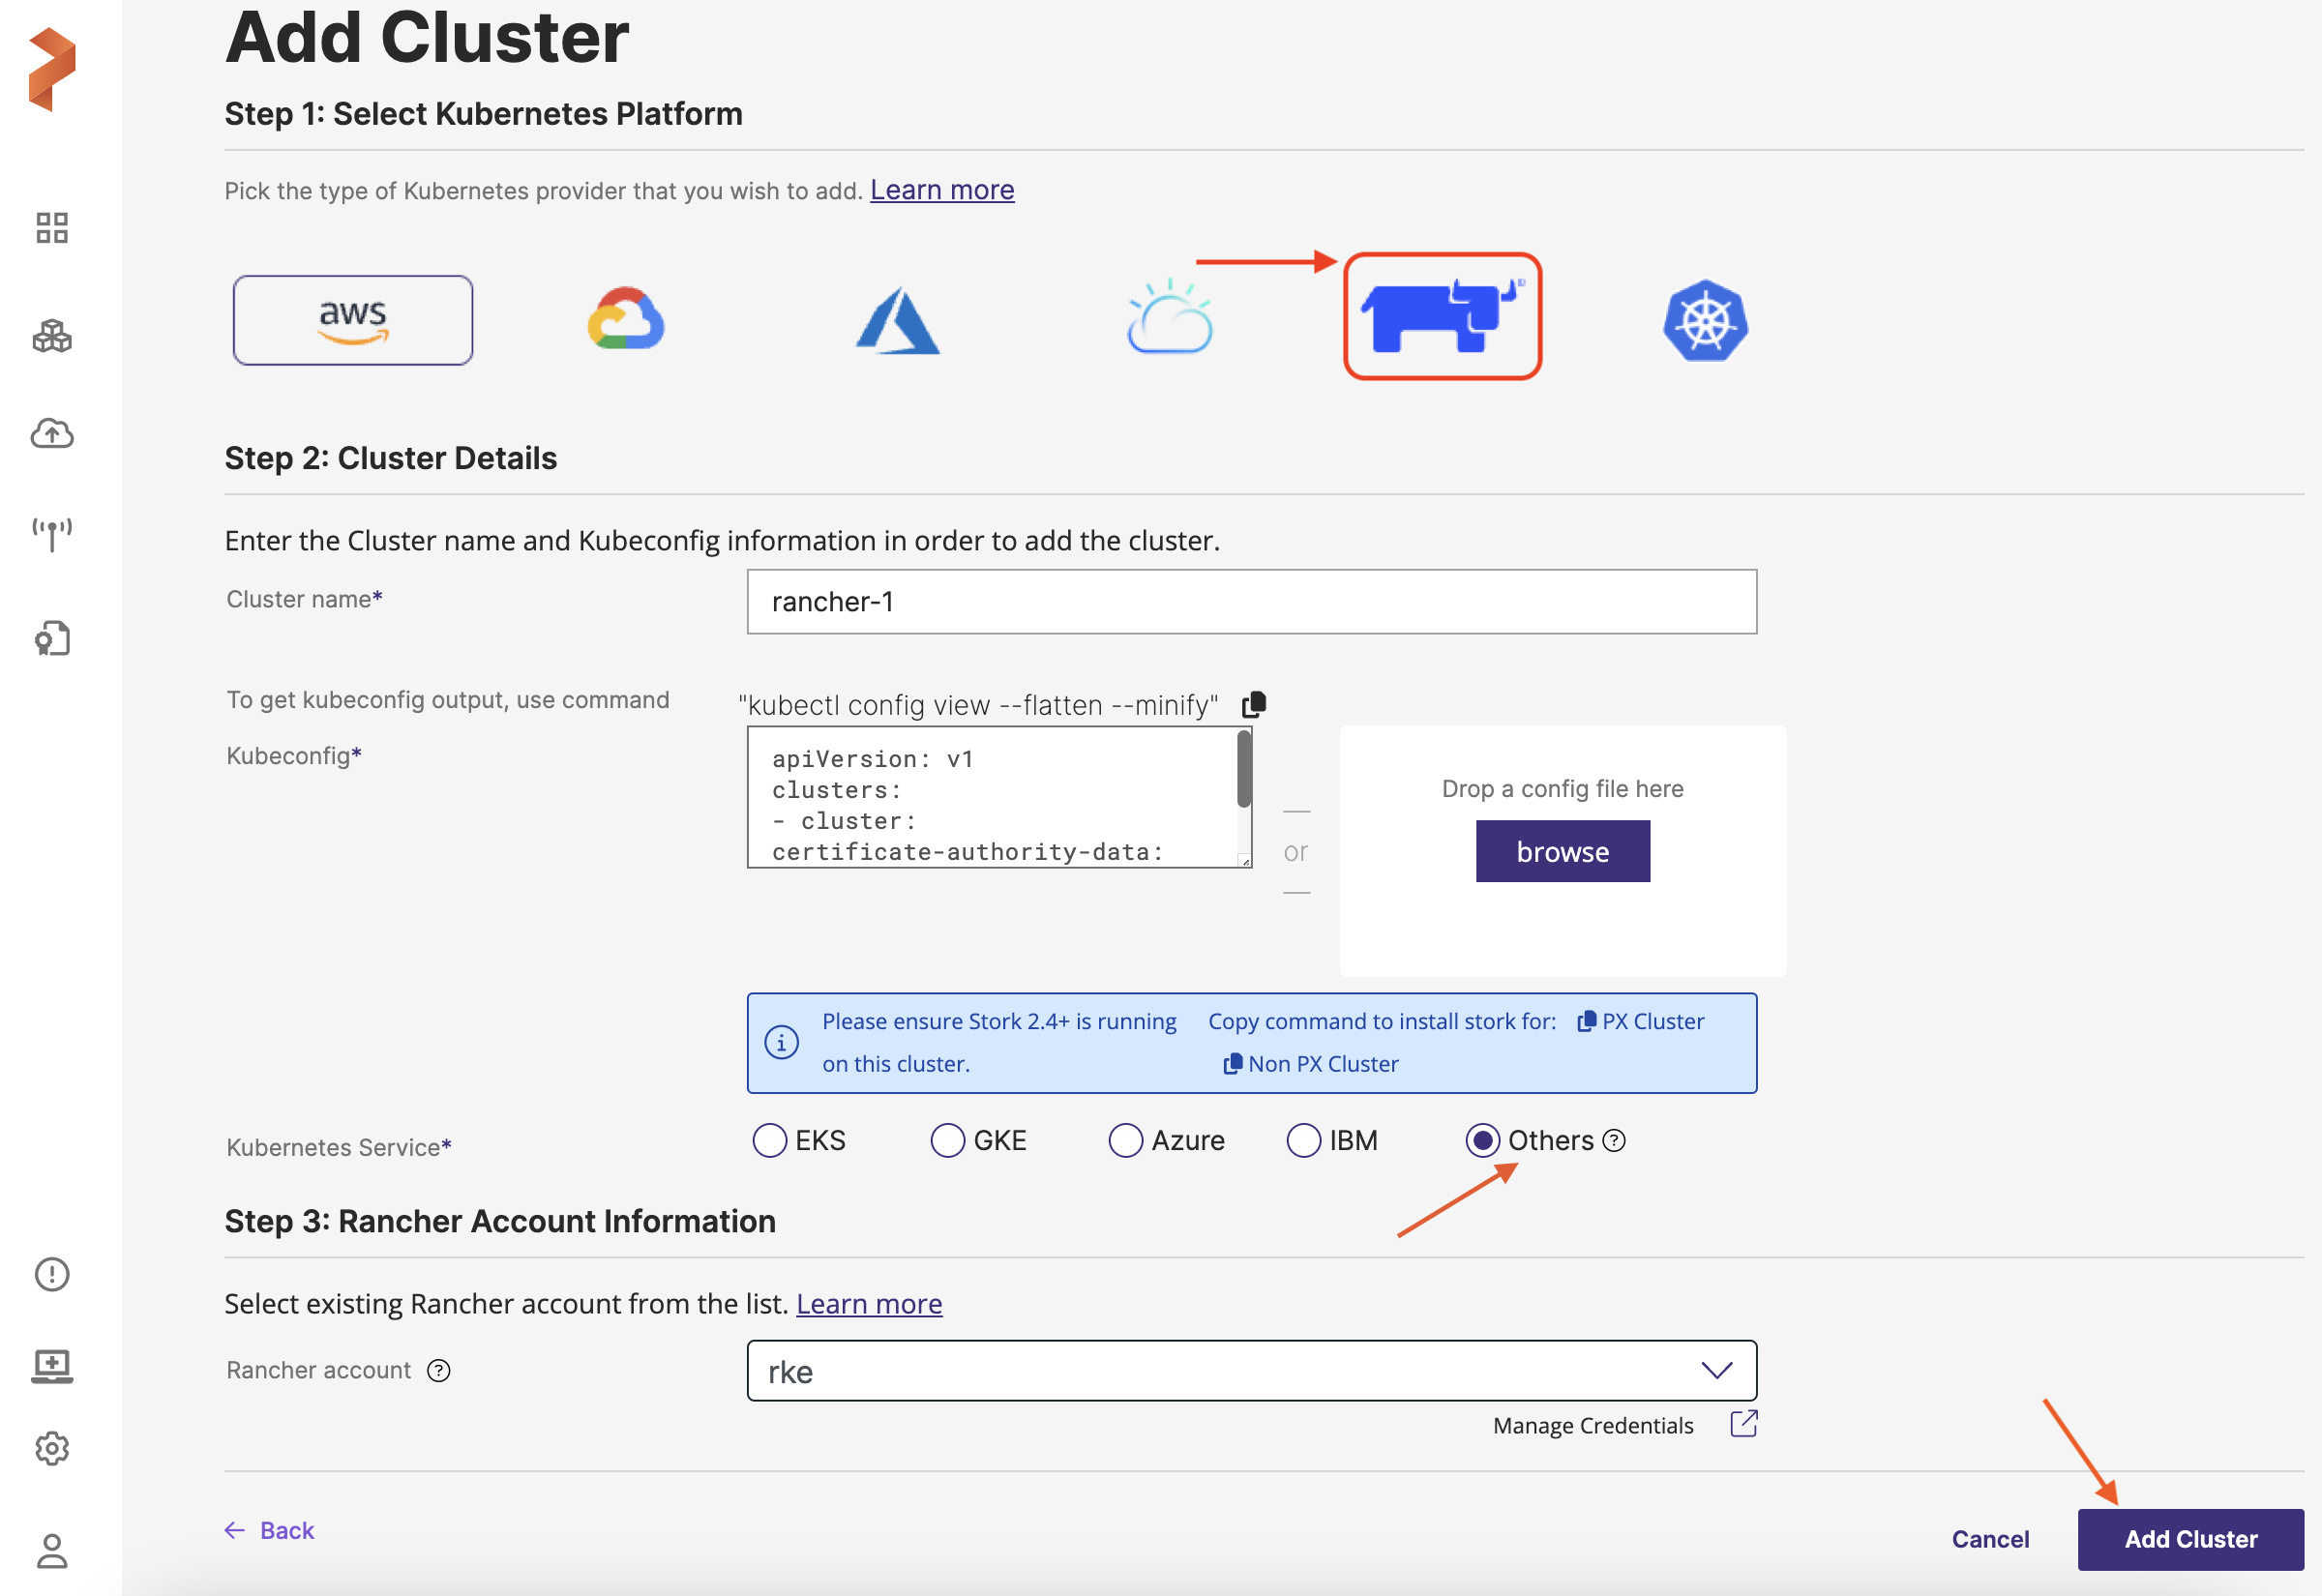Click the browse config file button
This screenshot has height=1596, width=2322.
[x=1562, y=851]
